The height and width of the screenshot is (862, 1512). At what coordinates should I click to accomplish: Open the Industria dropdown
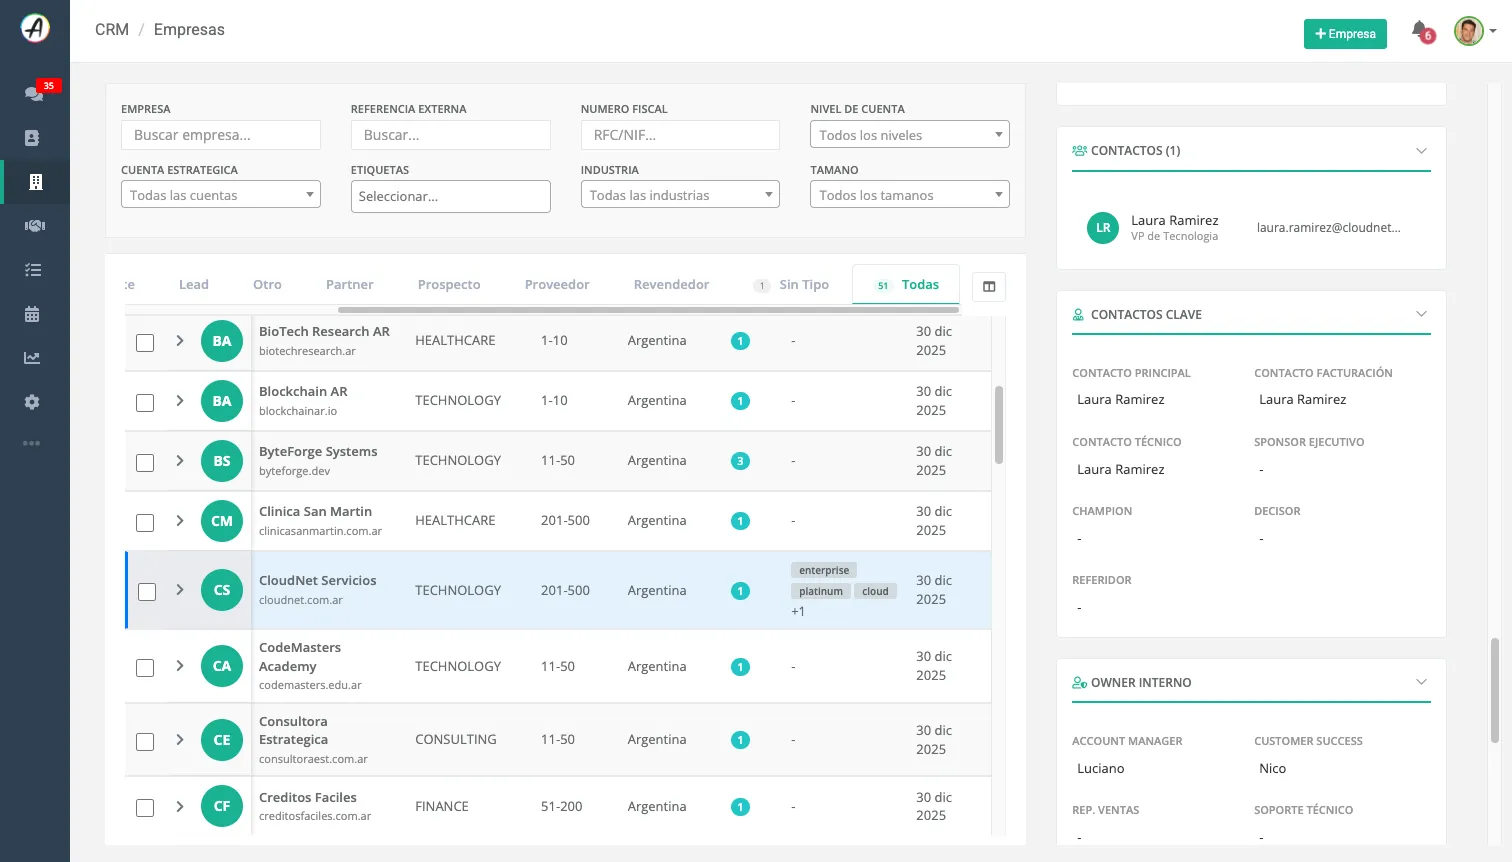680,195
